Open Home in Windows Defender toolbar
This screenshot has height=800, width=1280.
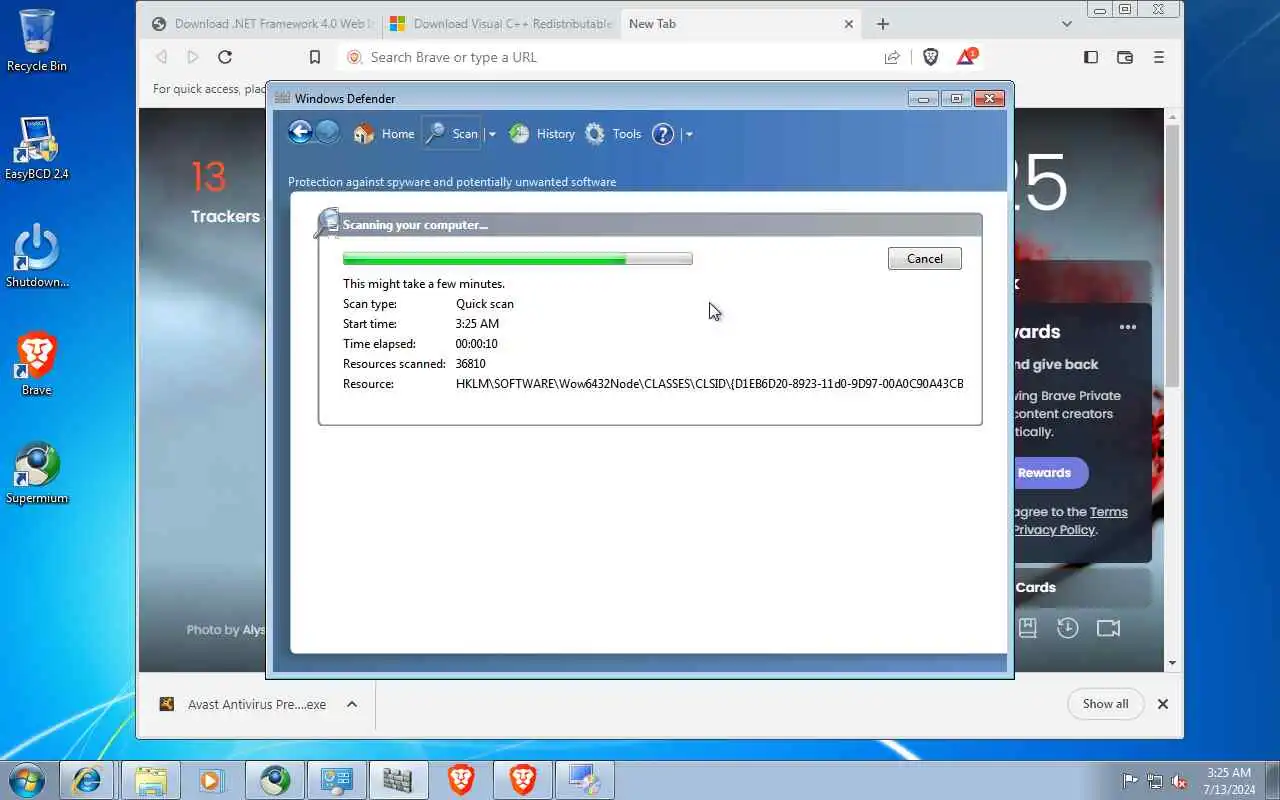[x=384, y=134]
